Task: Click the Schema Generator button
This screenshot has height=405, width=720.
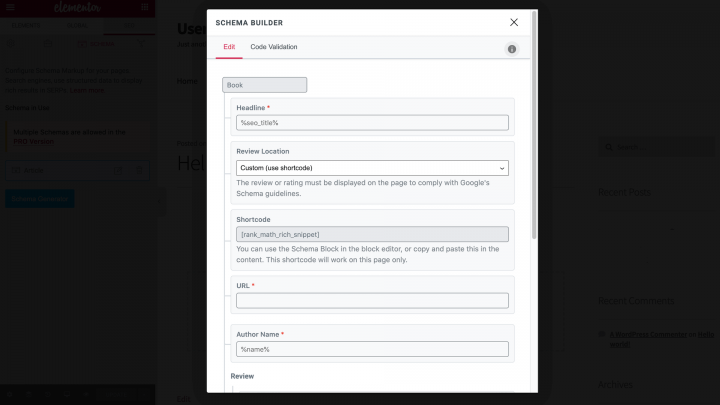Action: (x=40, y=199)
